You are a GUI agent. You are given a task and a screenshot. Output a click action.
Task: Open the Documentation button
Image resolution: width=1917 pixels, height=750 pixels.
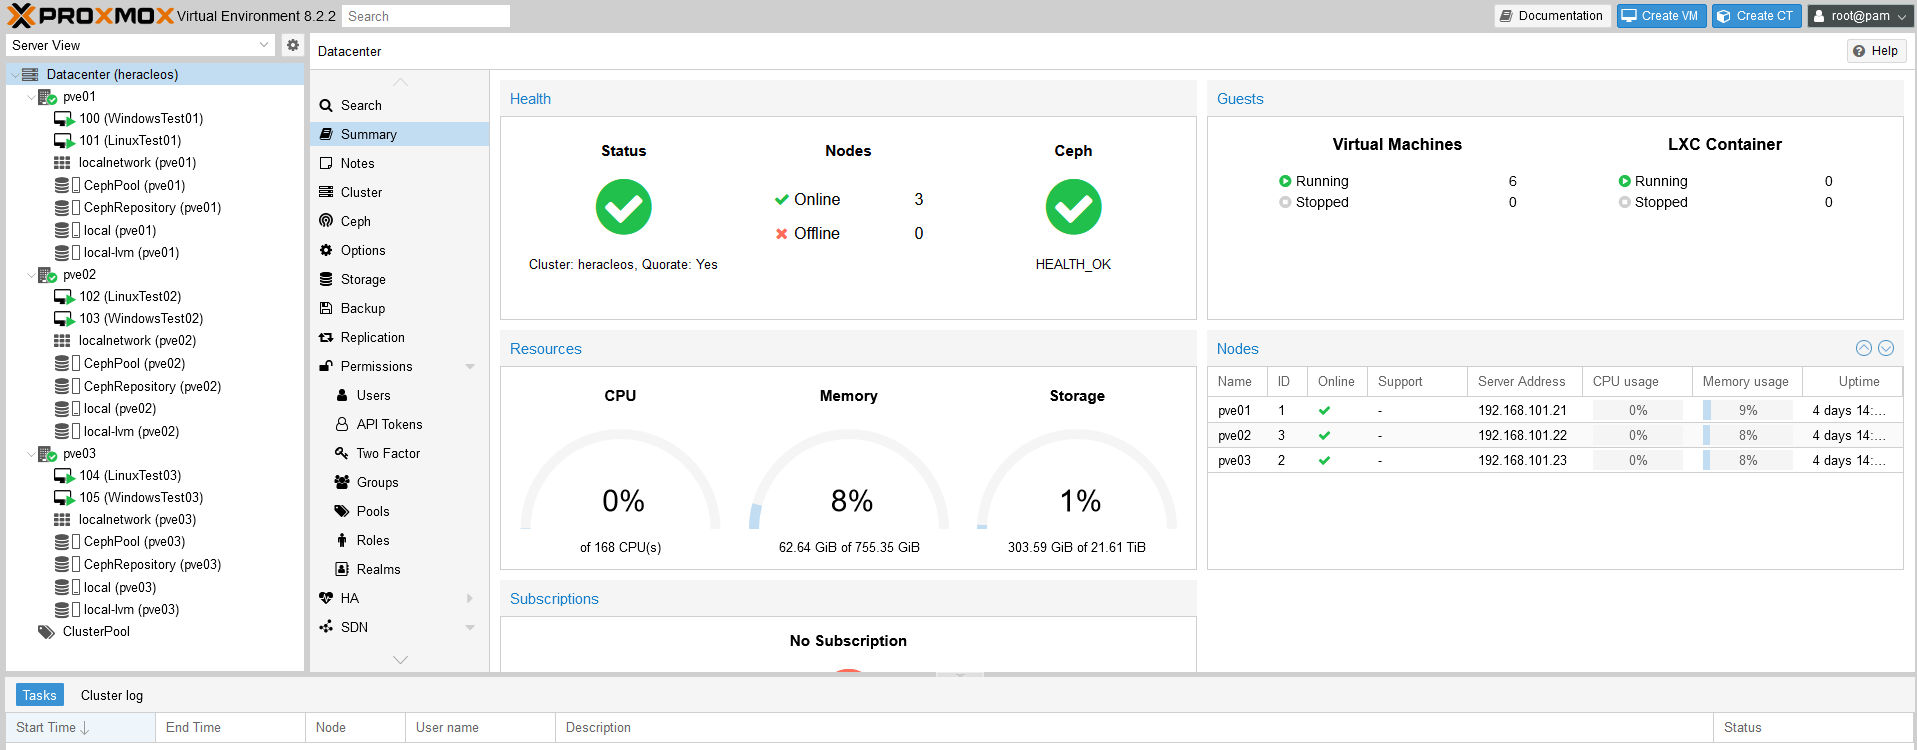pos(1550,16)
